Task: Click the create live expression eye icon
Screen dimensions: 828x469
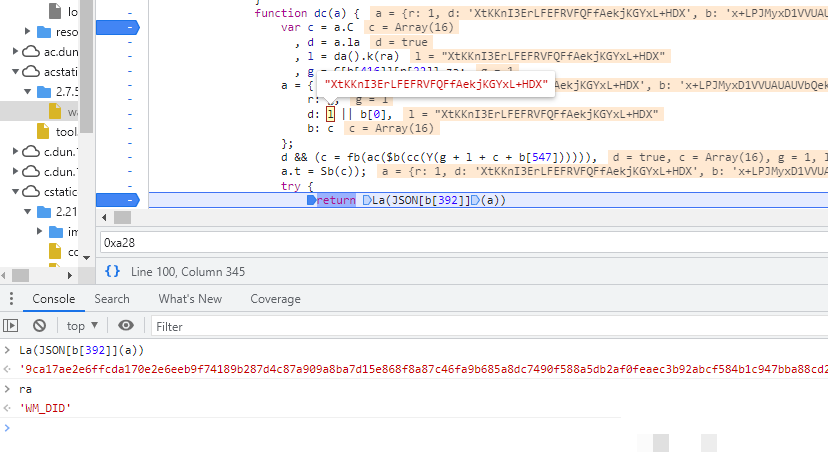Action: (x=126, y=326)
